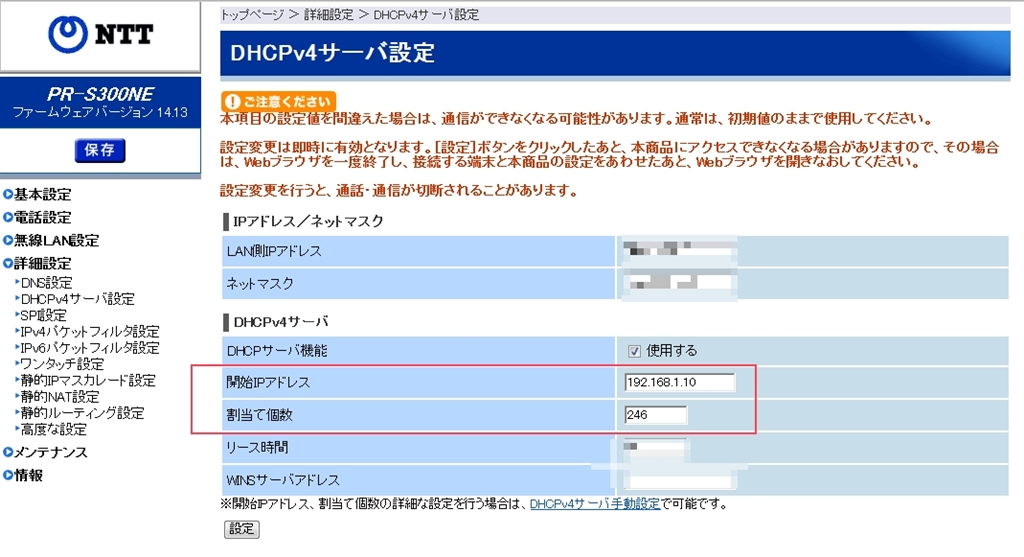Click the 詳細設定 breadcrumb
1024x557 pixels.
point(328,15)
